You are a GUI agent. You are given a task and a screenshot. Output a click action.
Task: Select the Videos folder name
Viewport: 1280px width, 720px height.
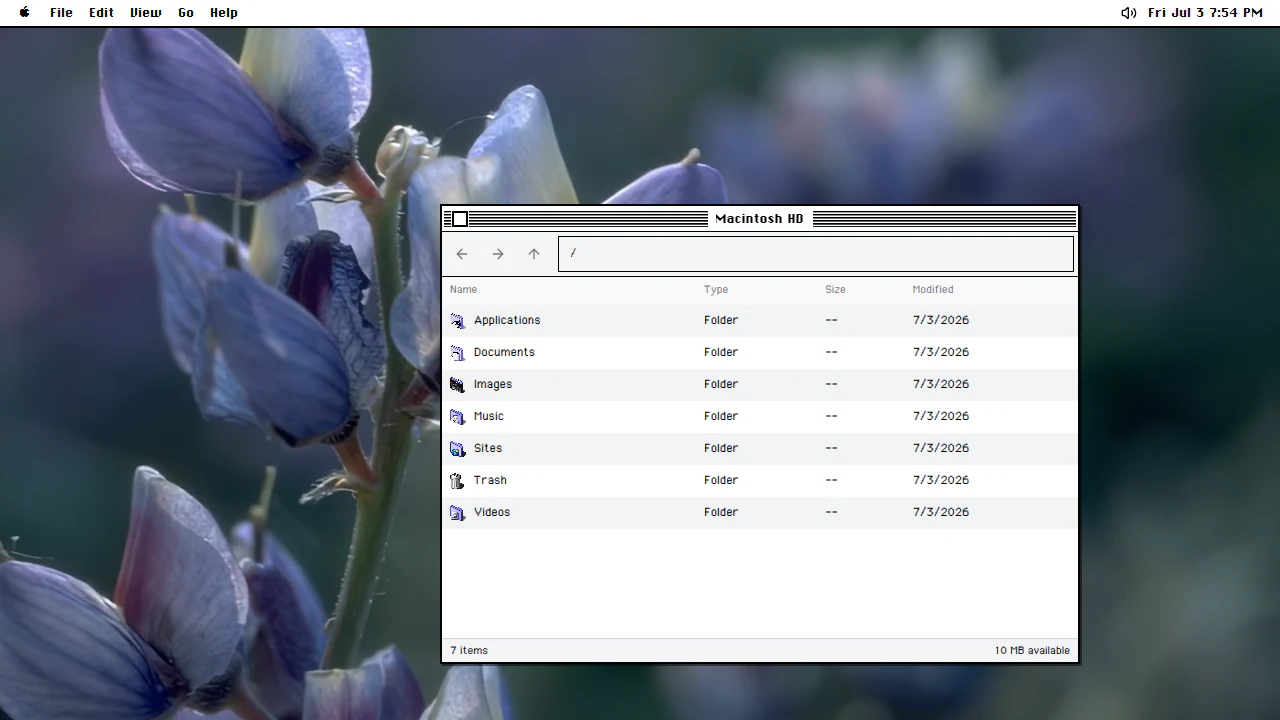[x=492, y=512]
